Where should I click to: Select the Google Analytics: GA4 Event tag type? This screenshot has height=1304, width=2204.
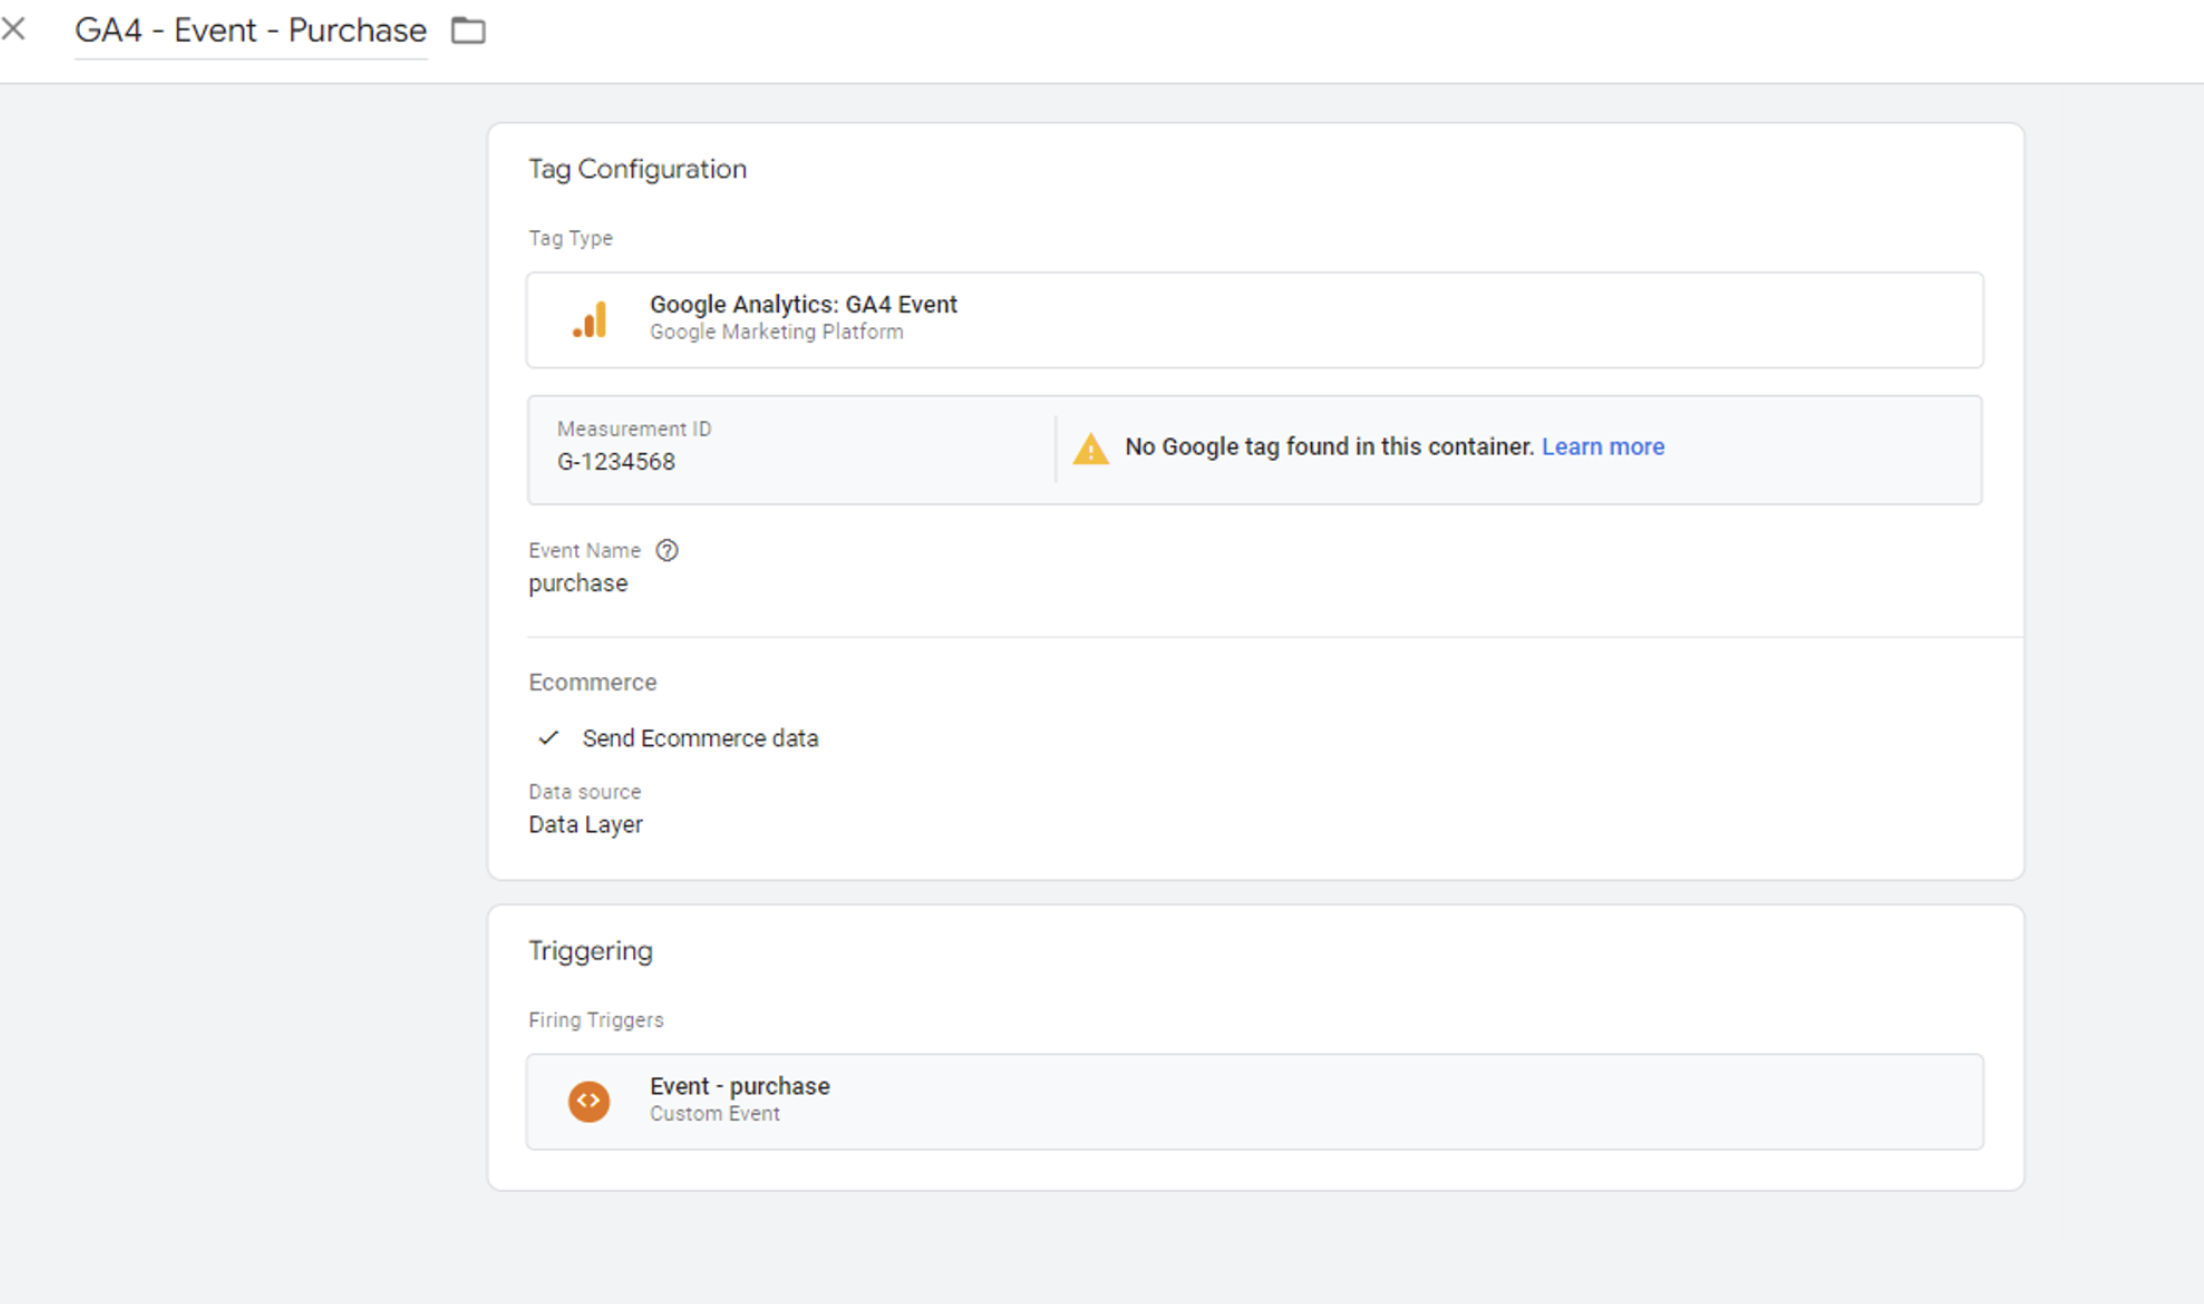click(1255, 320)
